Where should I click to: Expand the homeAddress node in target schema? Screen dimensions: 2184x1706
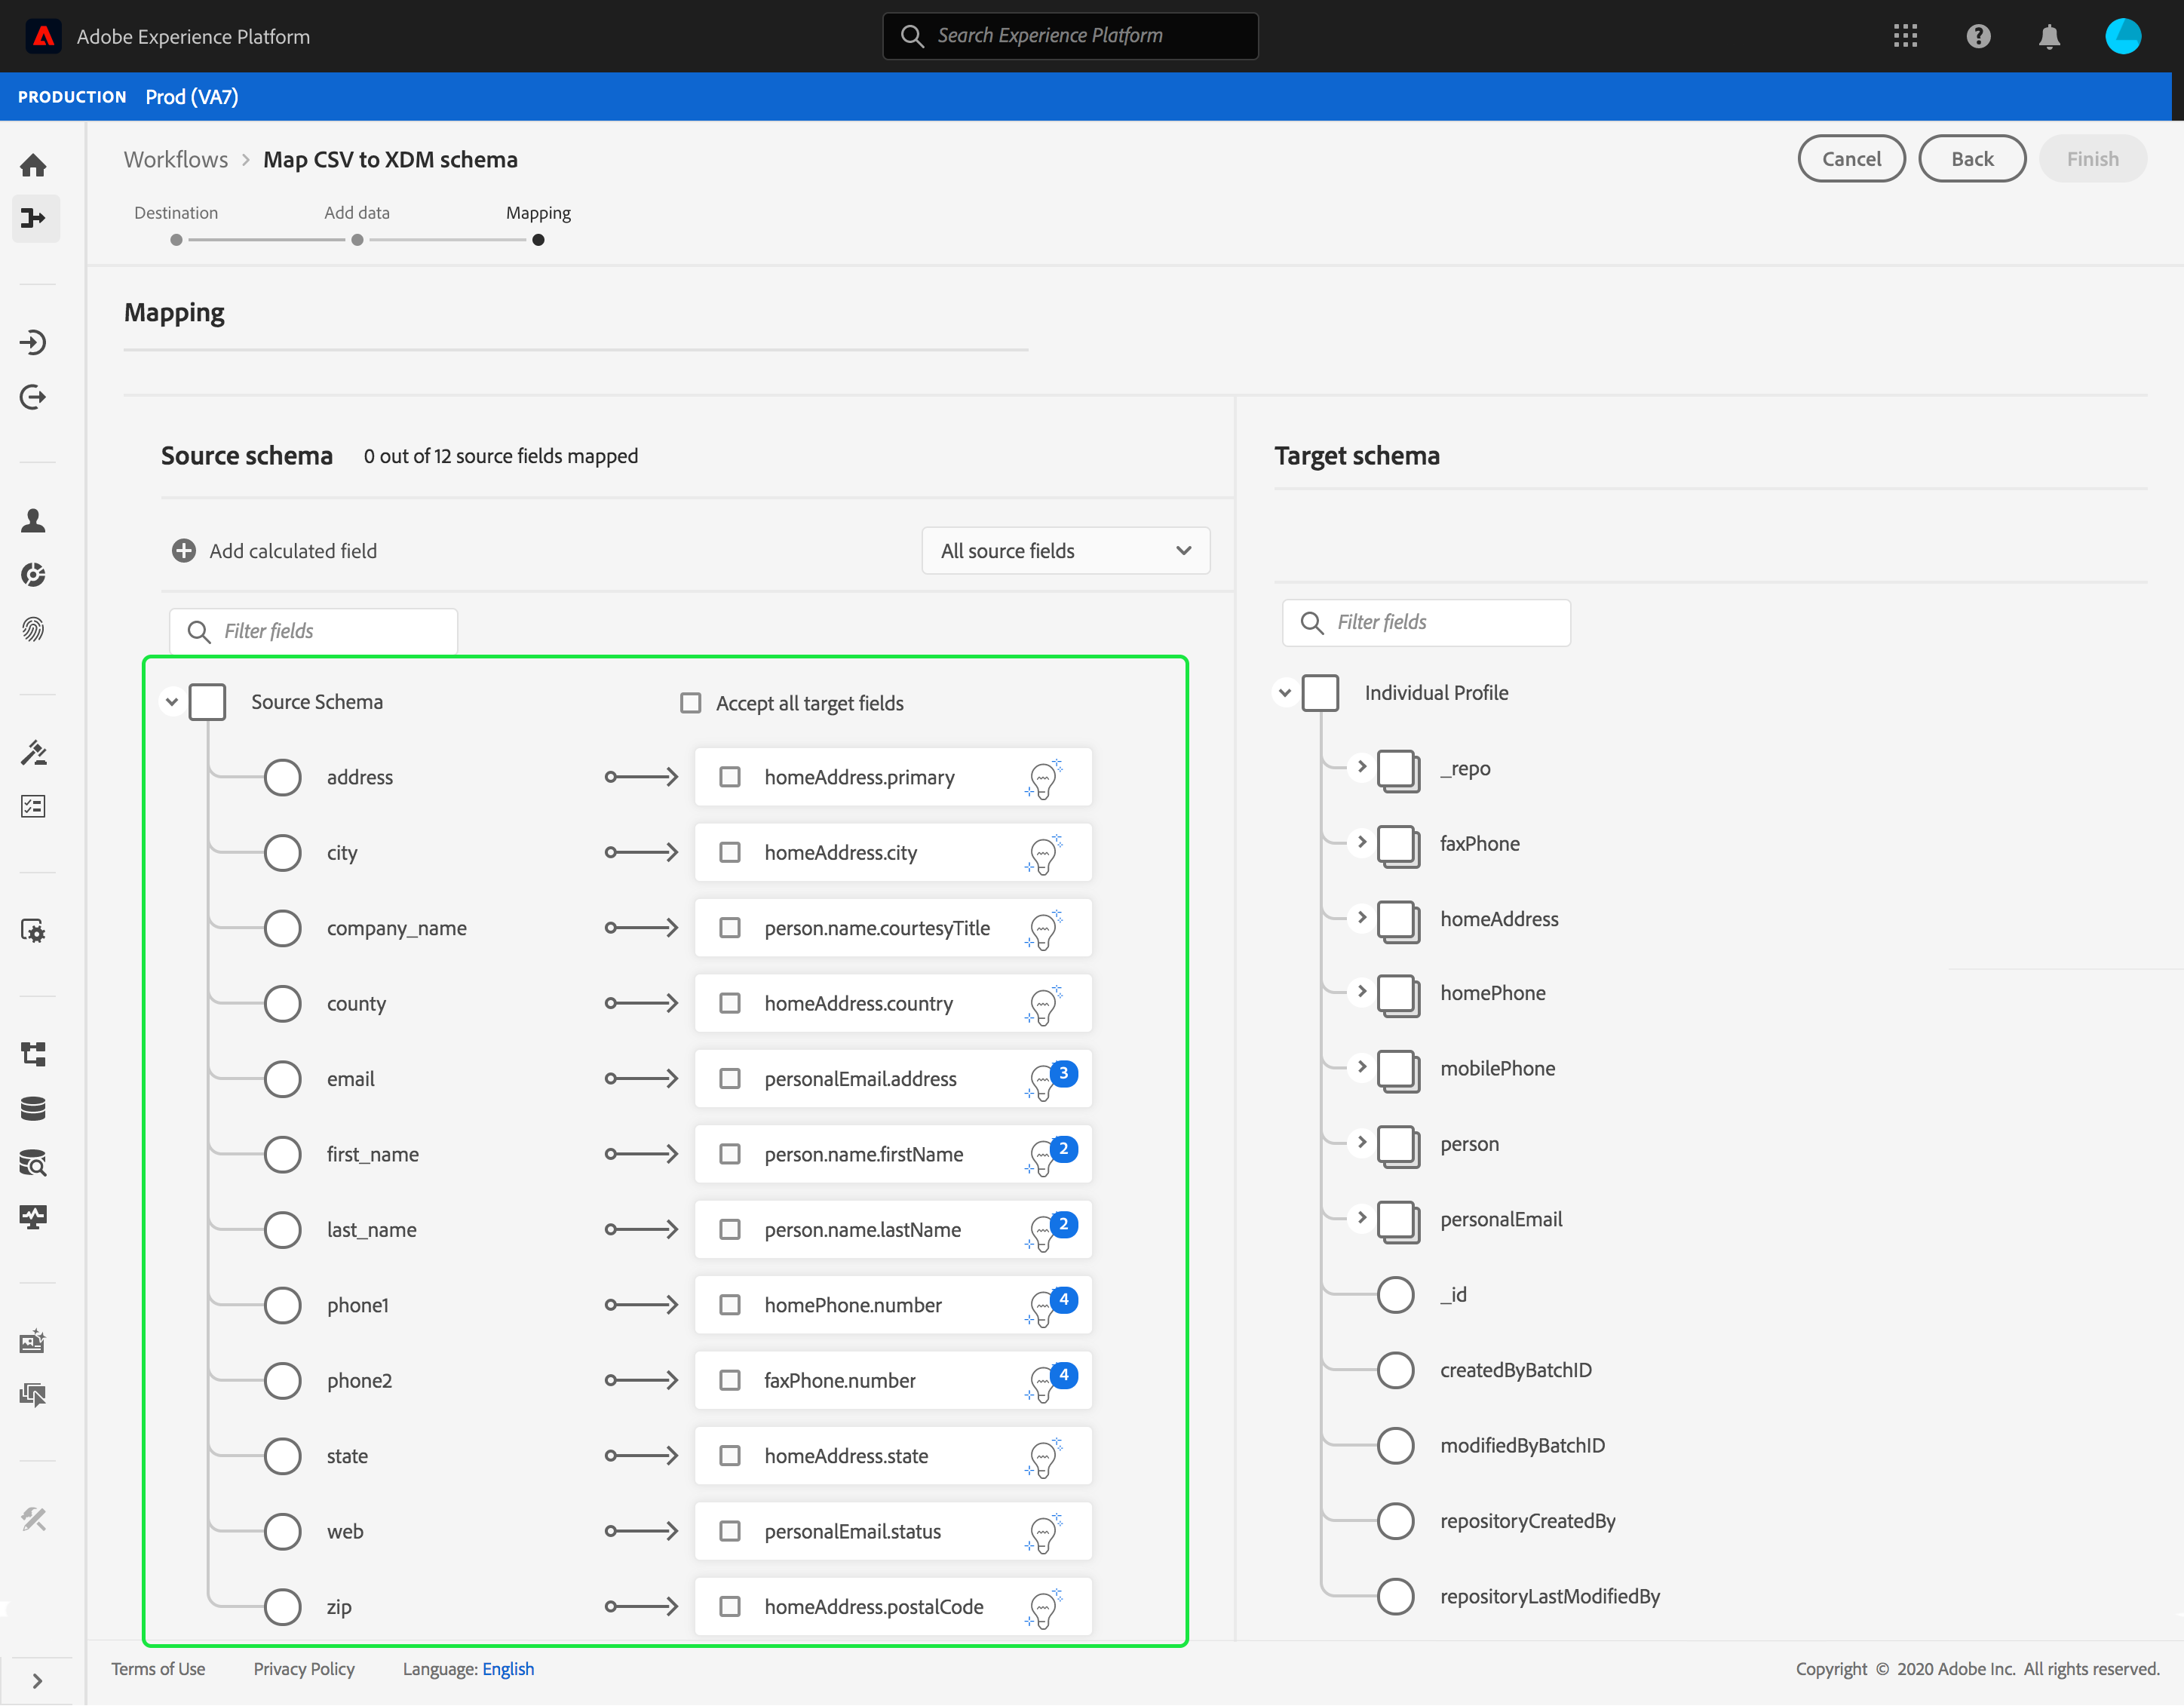tap(1361, 918)
